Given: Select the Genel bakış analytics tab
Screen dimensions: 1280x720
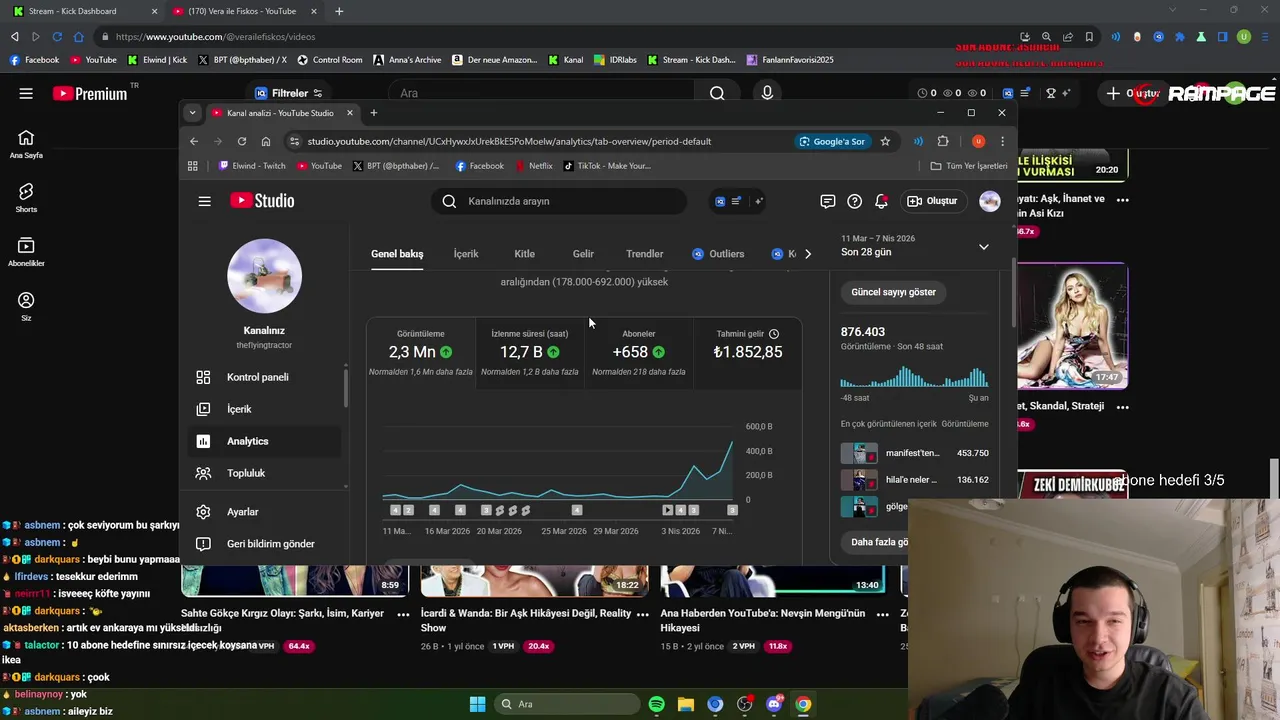Looking at the screenshot, I should [x=397, y=254].
